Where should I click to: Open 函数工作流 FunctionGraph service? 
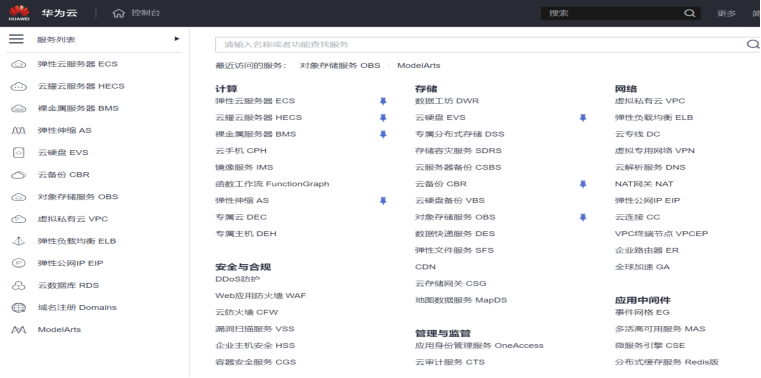tap(272, 184)
